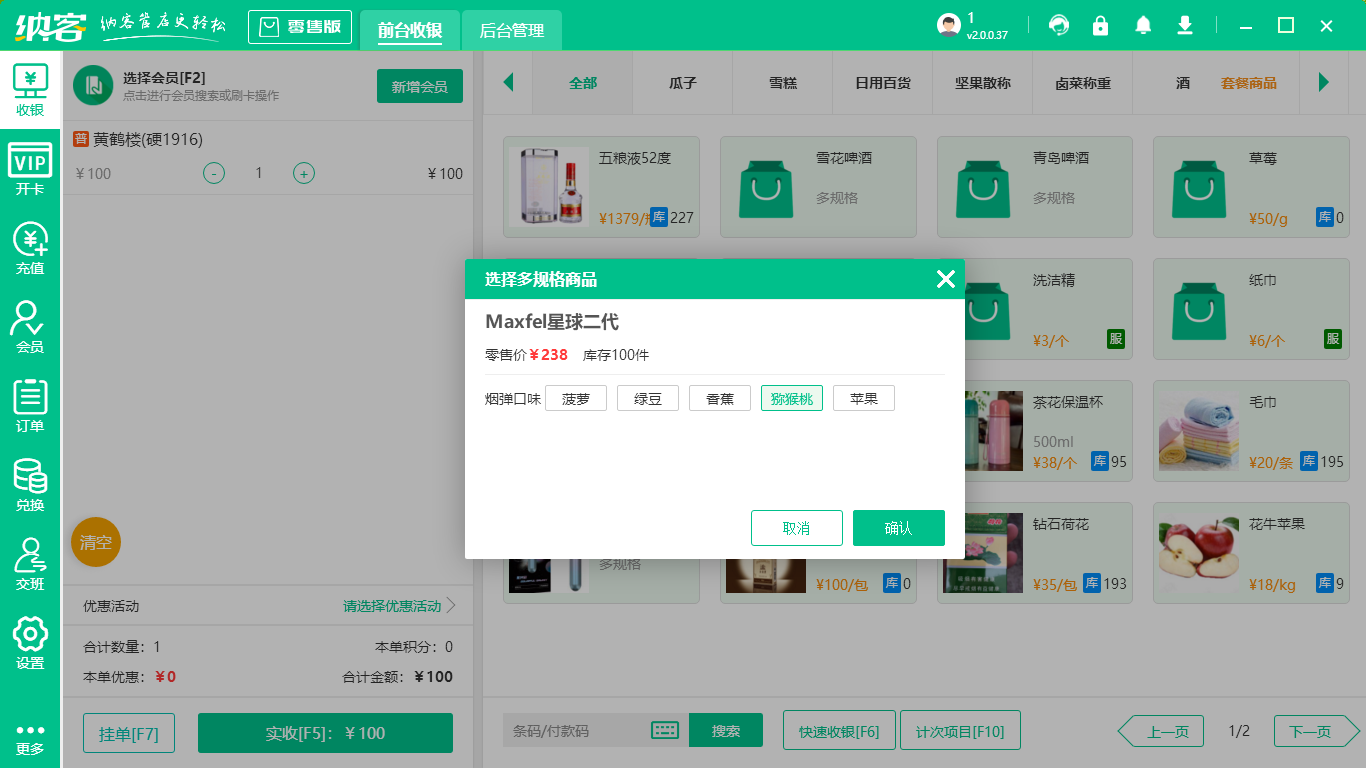Confirm selection with the 确认 button
This screenshot has width=1366, height=768.
tap(898, 527)
